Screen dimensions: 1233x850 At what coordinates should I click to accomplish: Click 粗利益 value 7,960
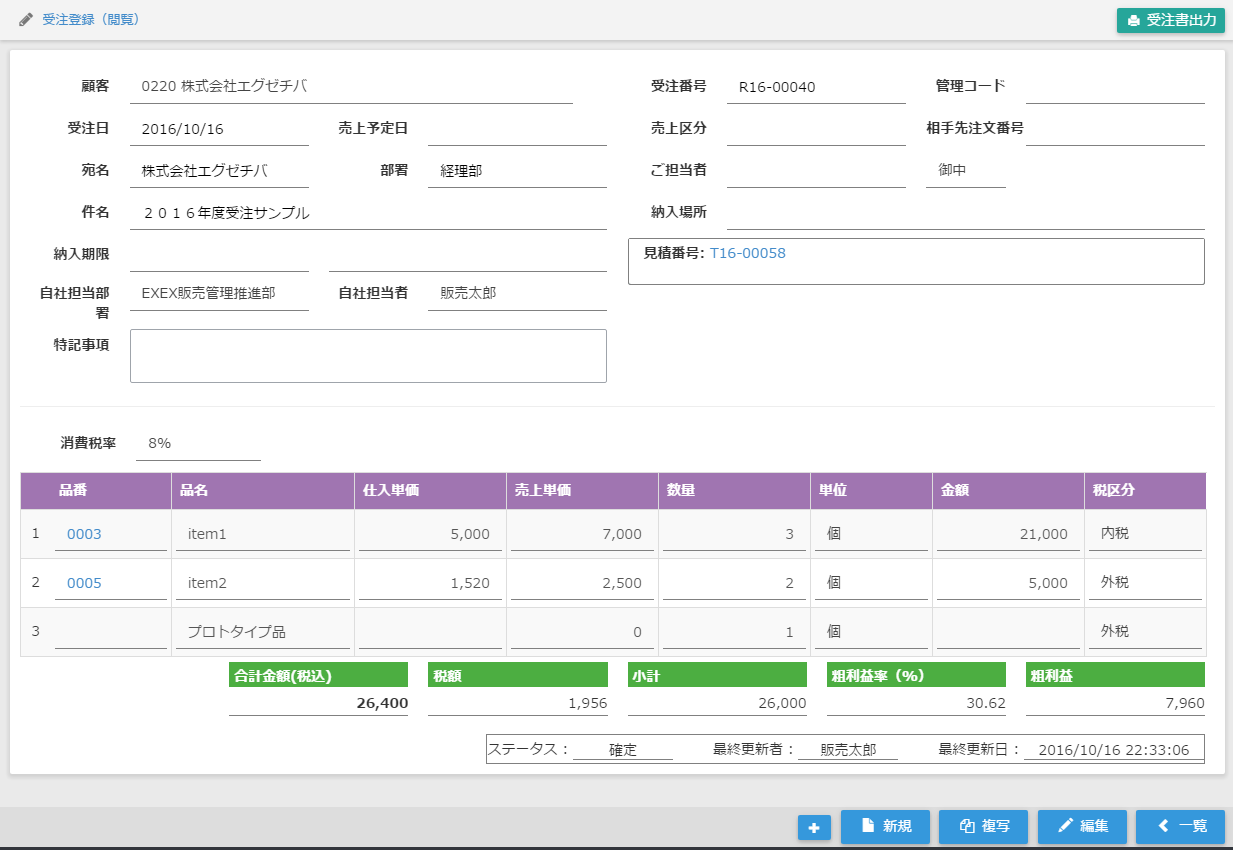1115,703
